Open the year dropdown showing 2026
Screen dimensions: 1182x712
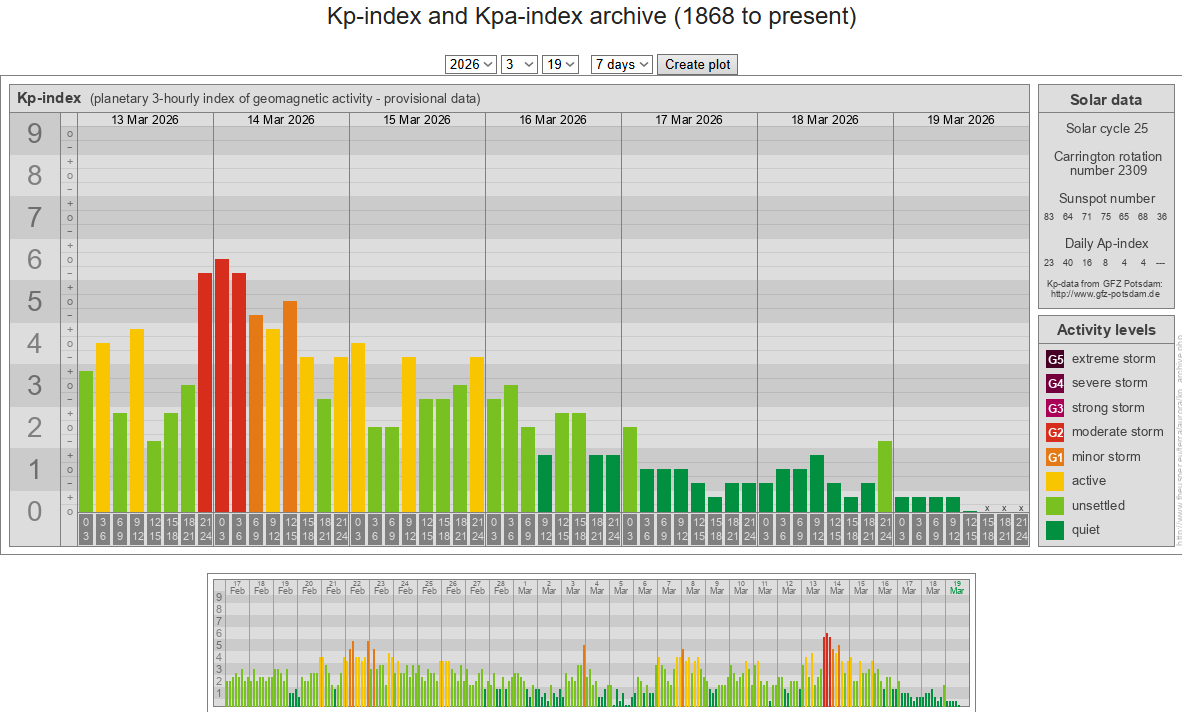pos(470,65)
